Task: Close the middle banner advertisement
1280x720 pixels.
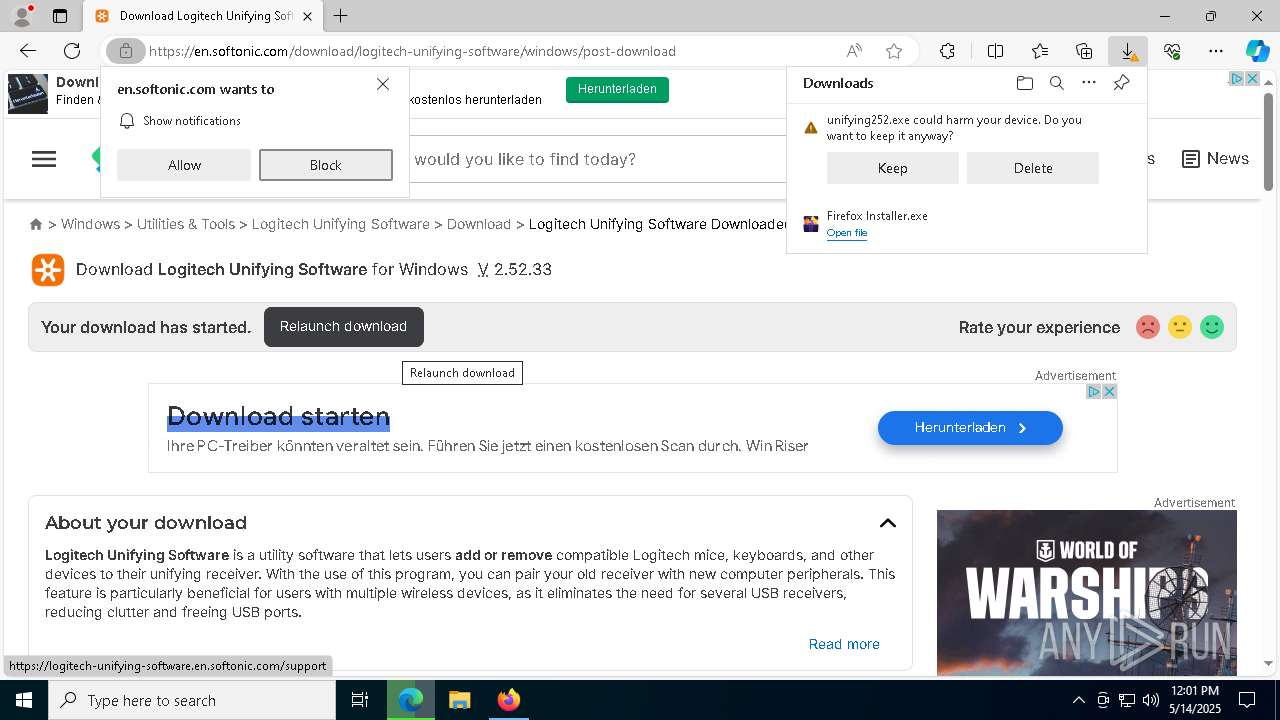Action: click(x=1109, y=391)
